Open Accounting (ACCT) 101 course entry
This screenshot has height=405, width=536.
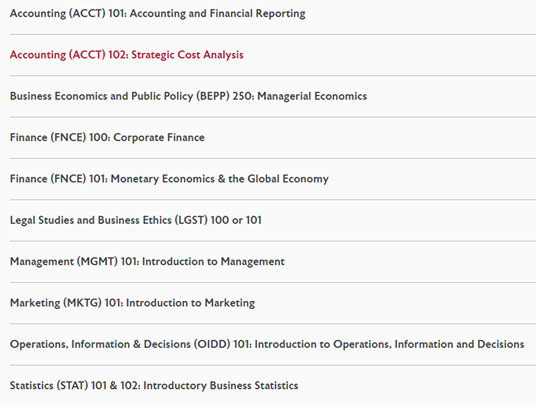click(158, 14)
